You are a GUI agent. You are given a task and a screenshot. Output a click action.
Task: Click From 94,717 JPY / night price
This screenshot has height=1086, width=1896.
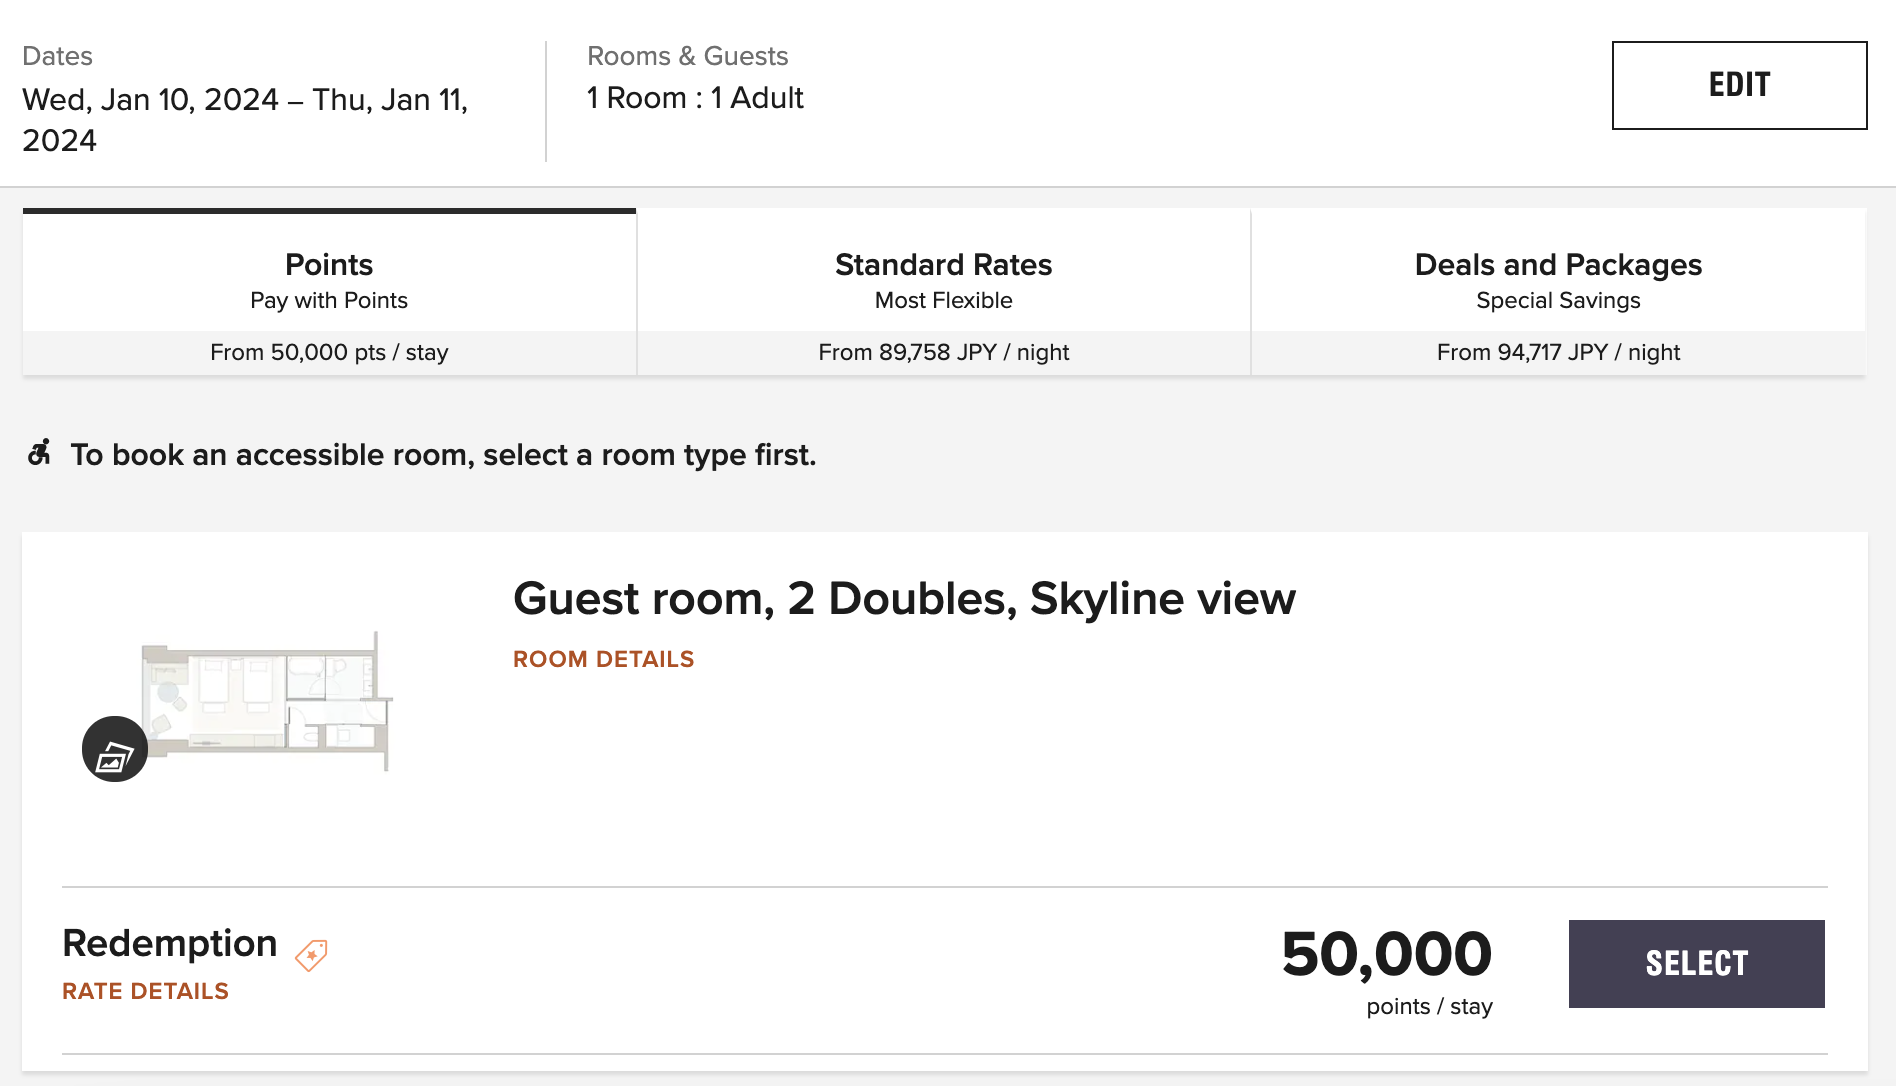(x=1558, y=352)
